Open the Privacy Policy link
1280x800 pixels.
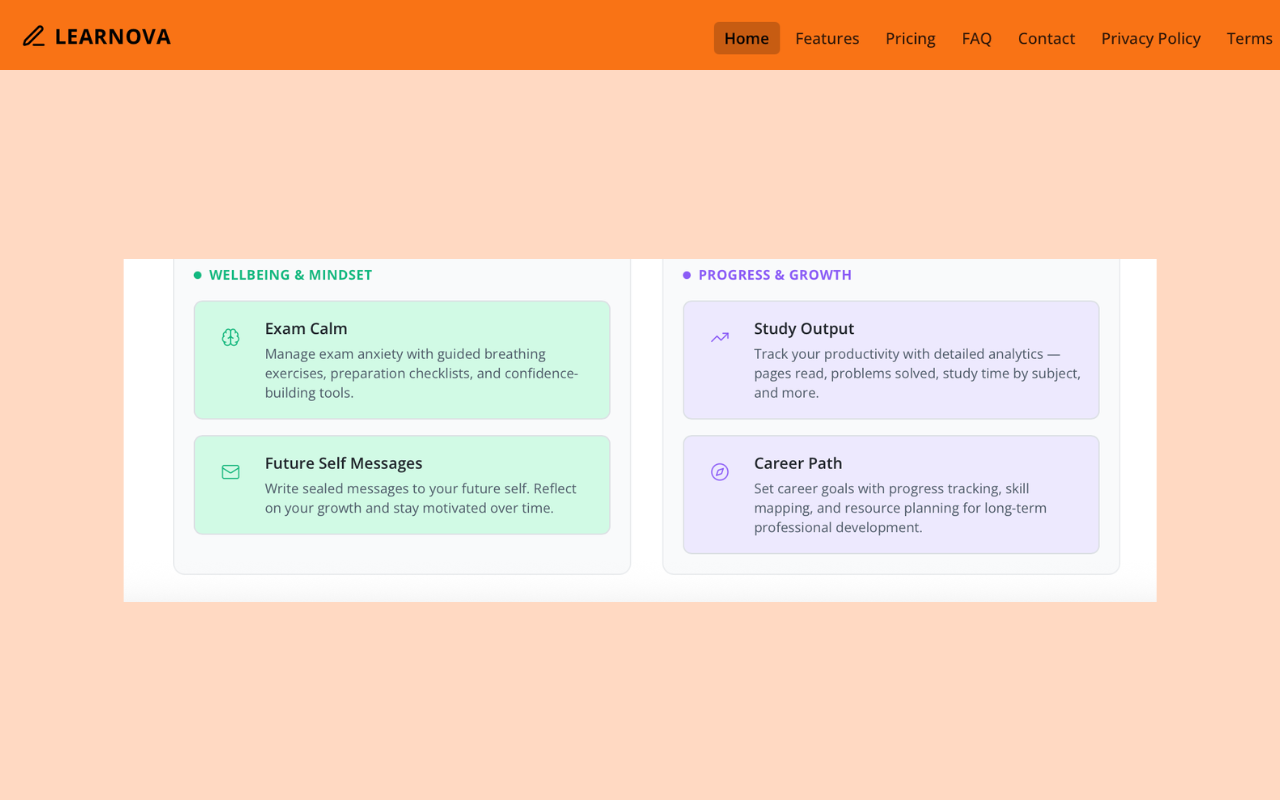[1151, 38]
